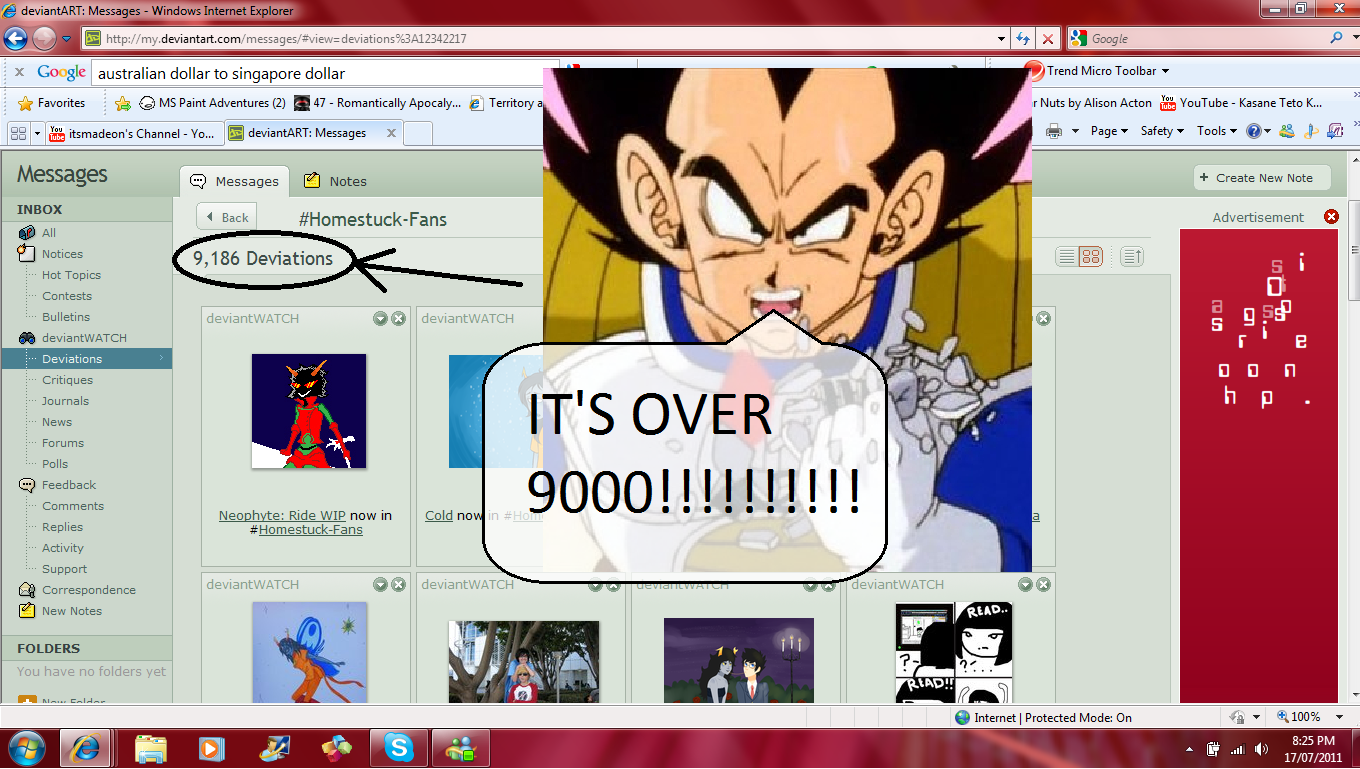Open Deviations in the sidebar

pyautogui.click(x=86, y=359)
